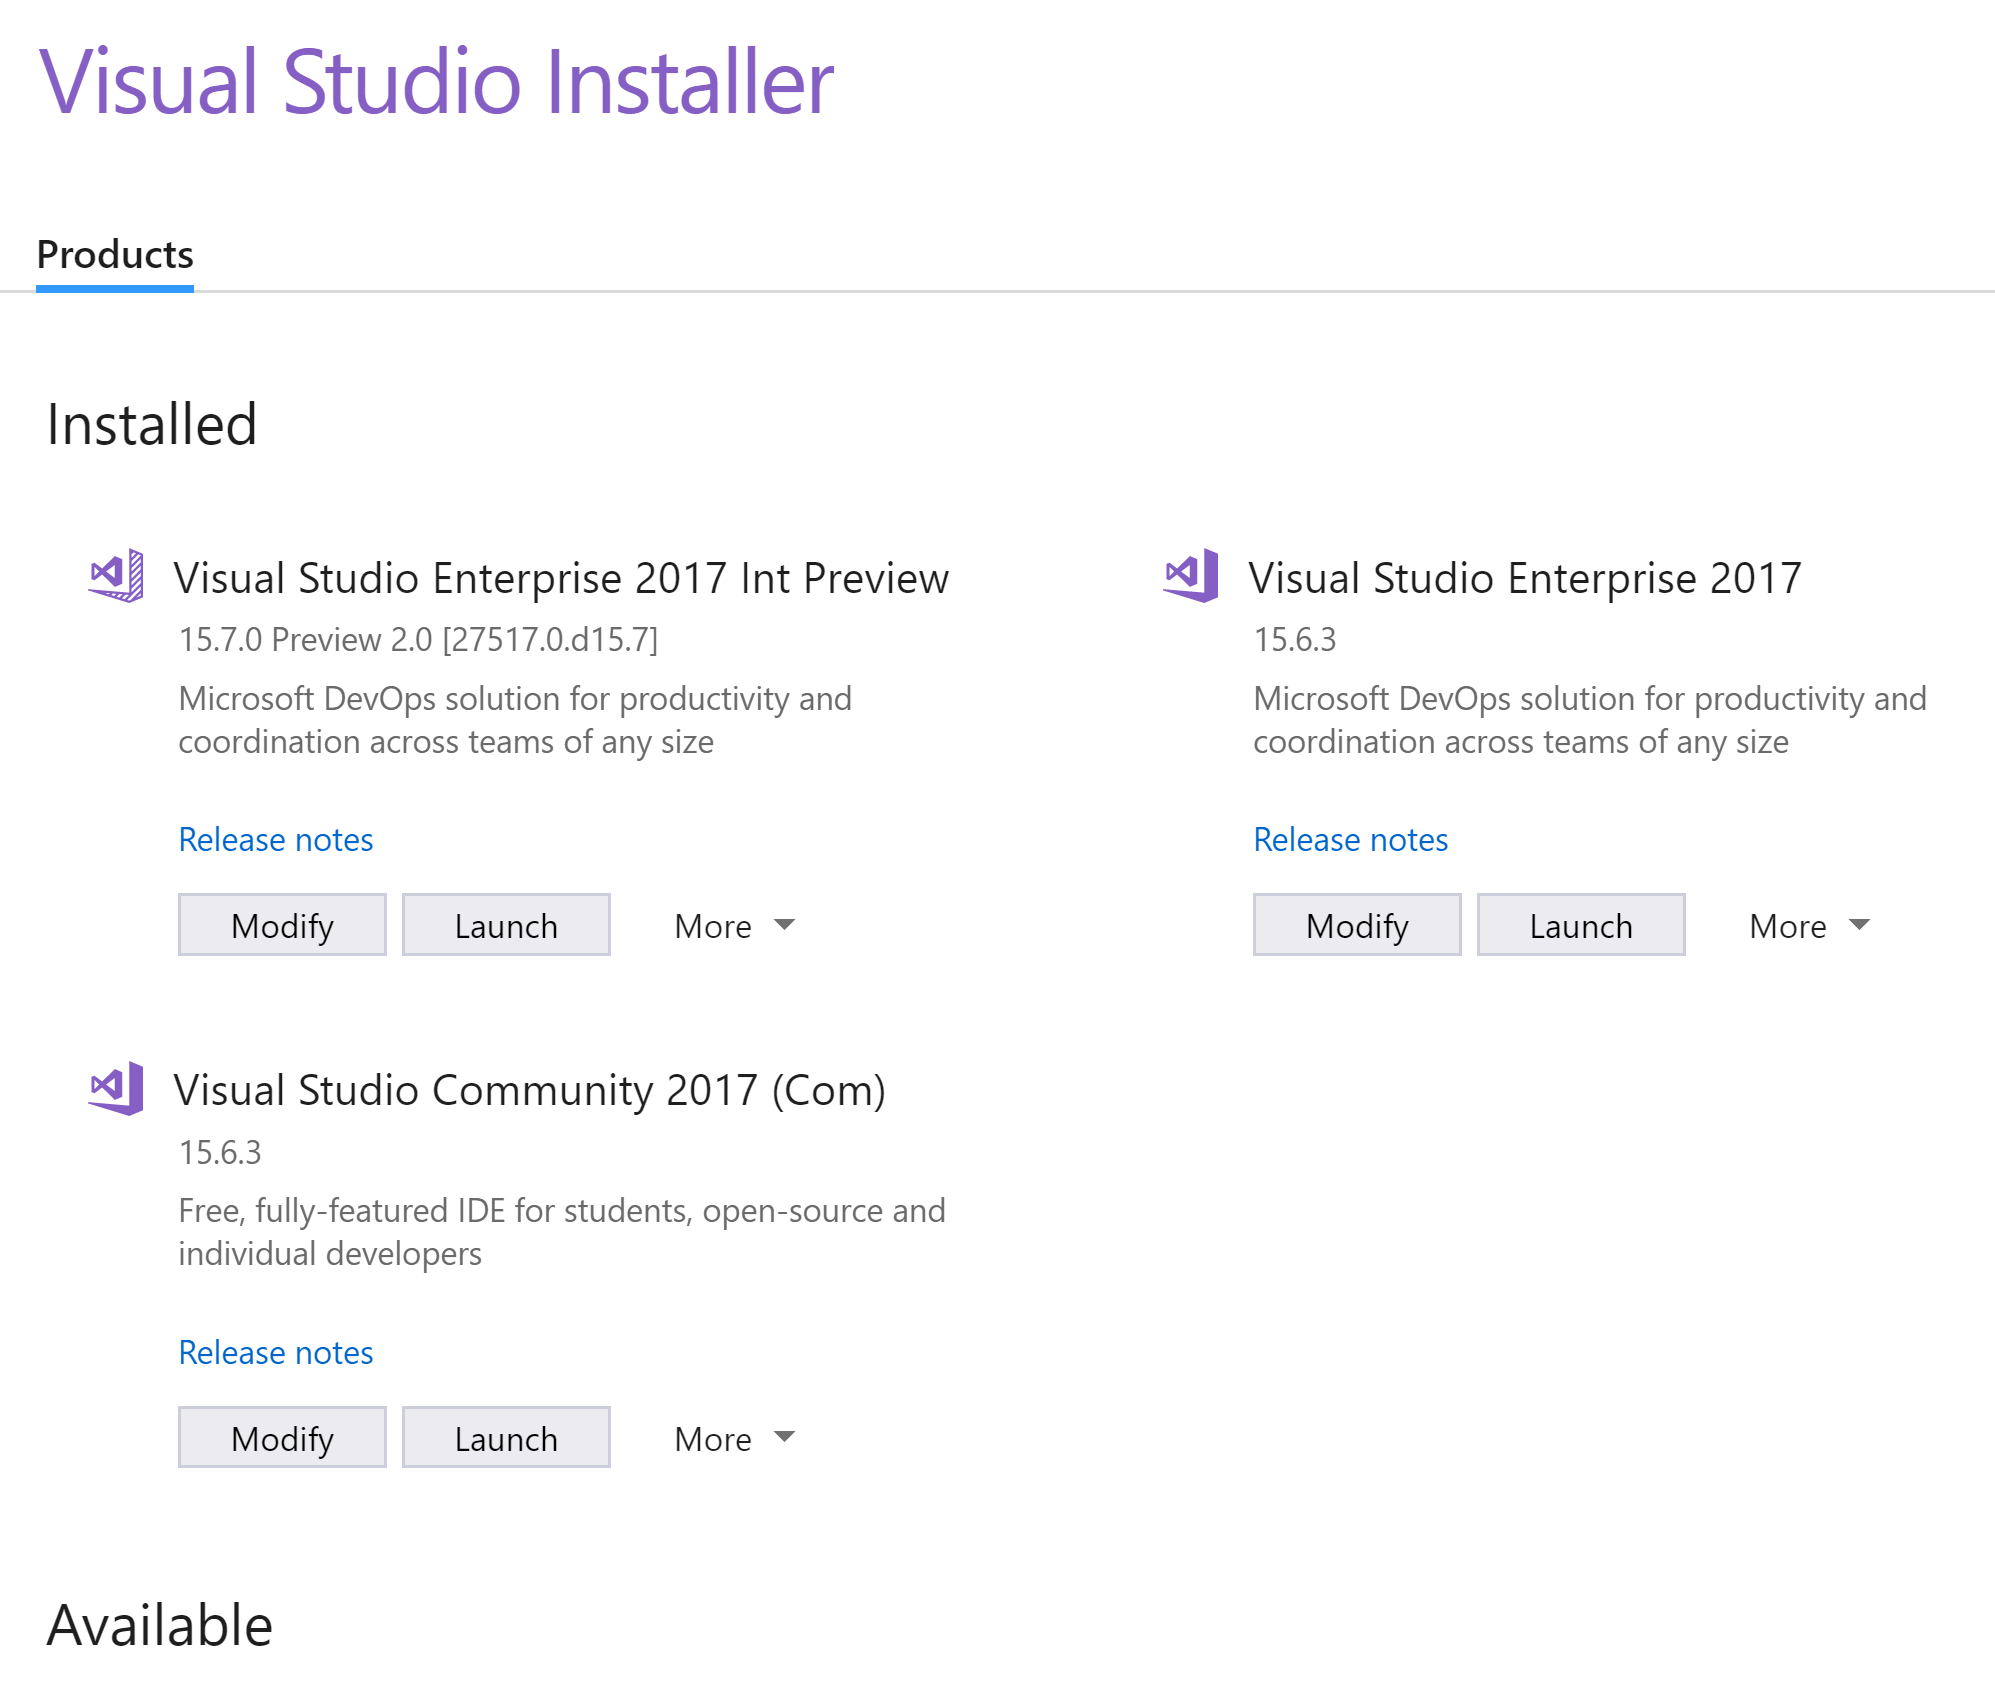Click the Installed section heading

pos(152,424)
